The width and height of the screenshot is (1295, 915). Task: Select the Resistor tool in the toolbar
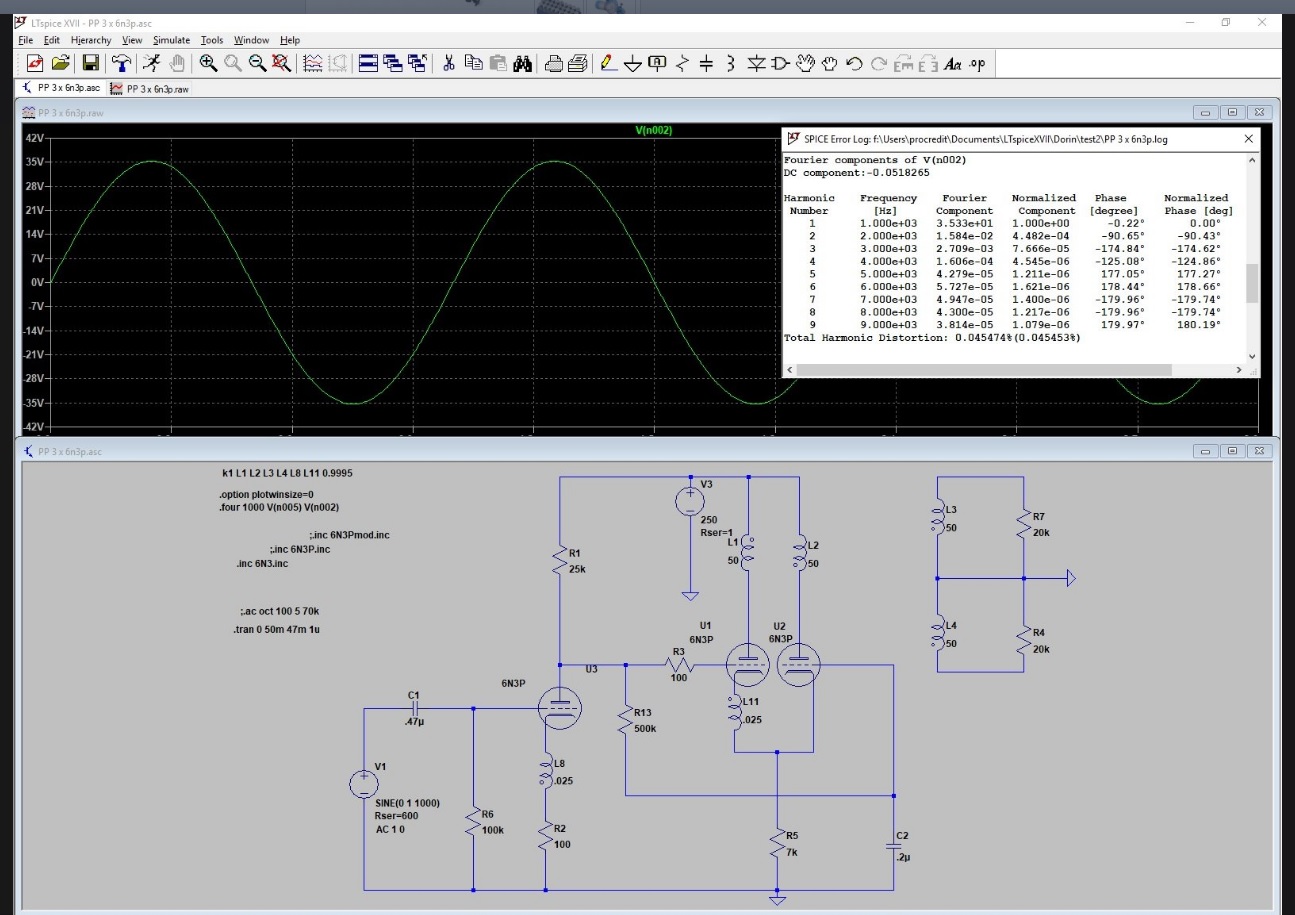click(683, 64)
